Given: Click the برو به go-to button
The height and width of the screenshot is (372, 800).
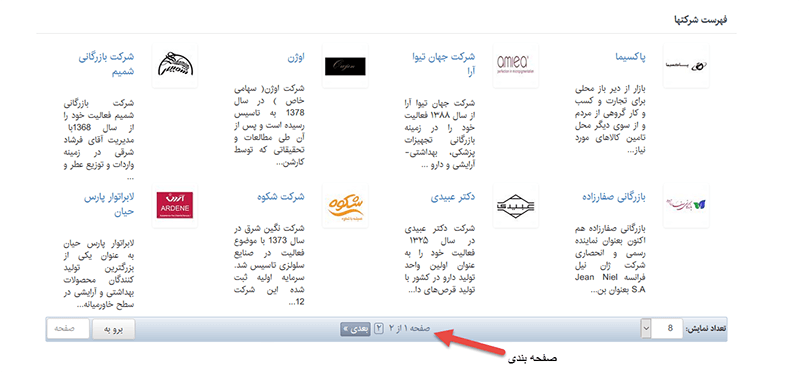Looking at the screenshot, I should (113, 329).
